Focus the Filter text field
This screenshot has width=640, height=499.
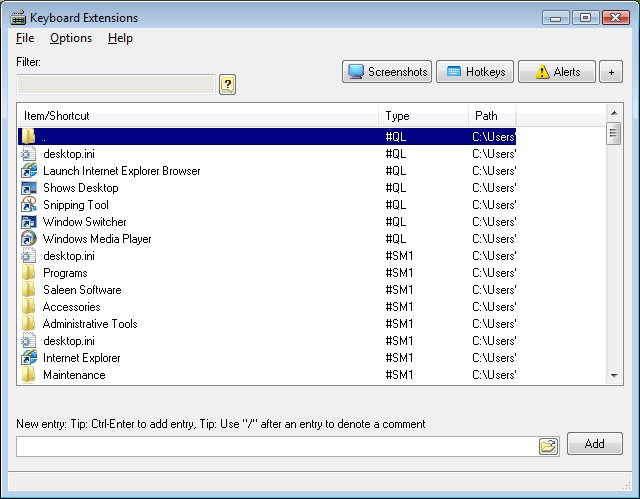pos(116,84)
